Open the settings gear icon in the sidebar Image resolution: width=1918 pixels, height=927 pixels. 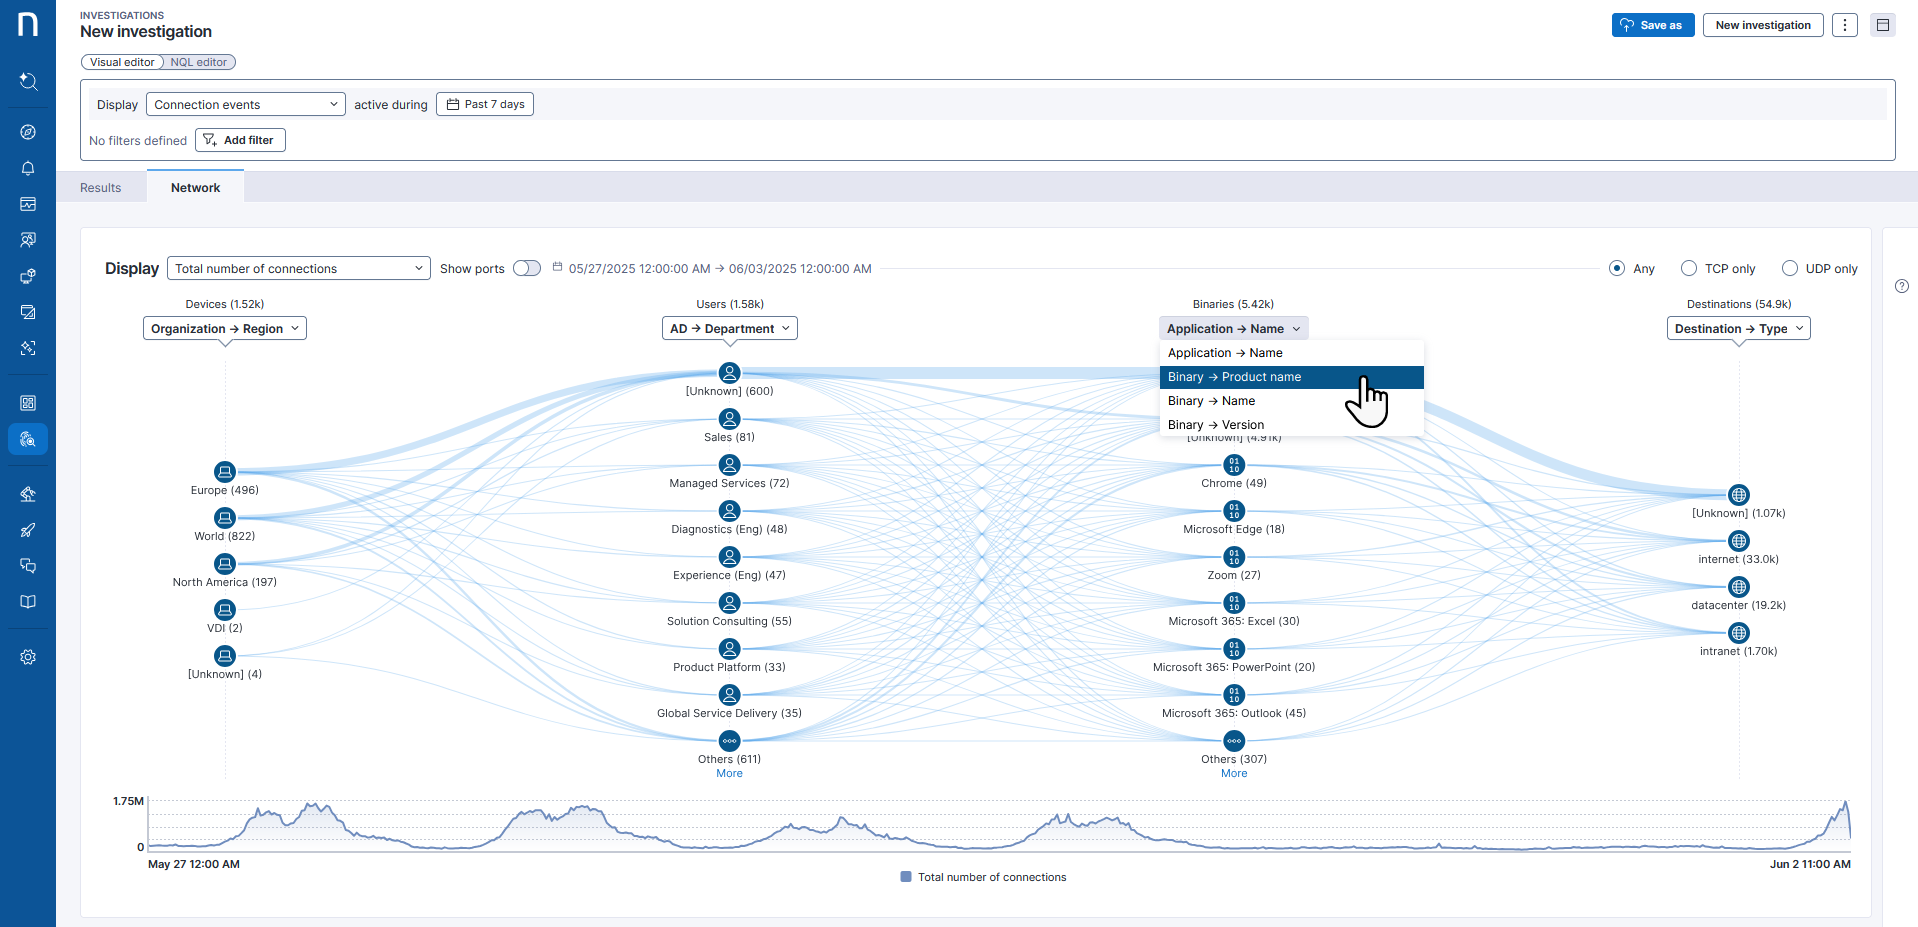tap(28, 657)
